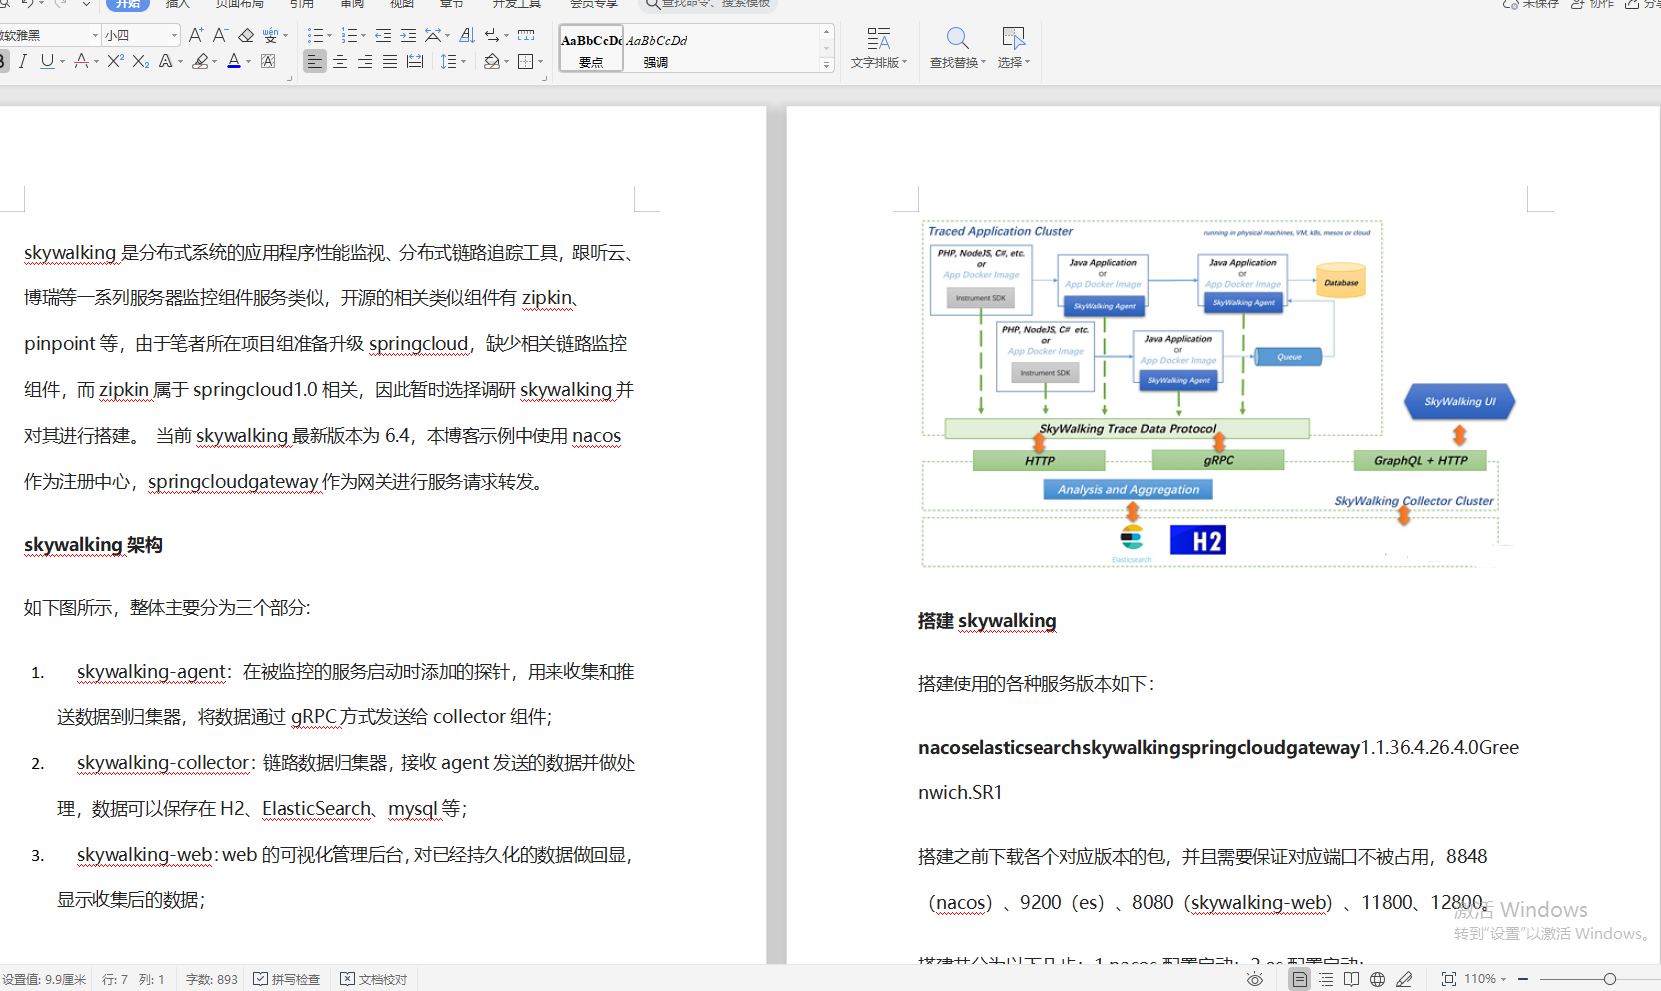Open the highlight color dropdown arrow
Screen dimensions: 1661x991
click(214, 62)
